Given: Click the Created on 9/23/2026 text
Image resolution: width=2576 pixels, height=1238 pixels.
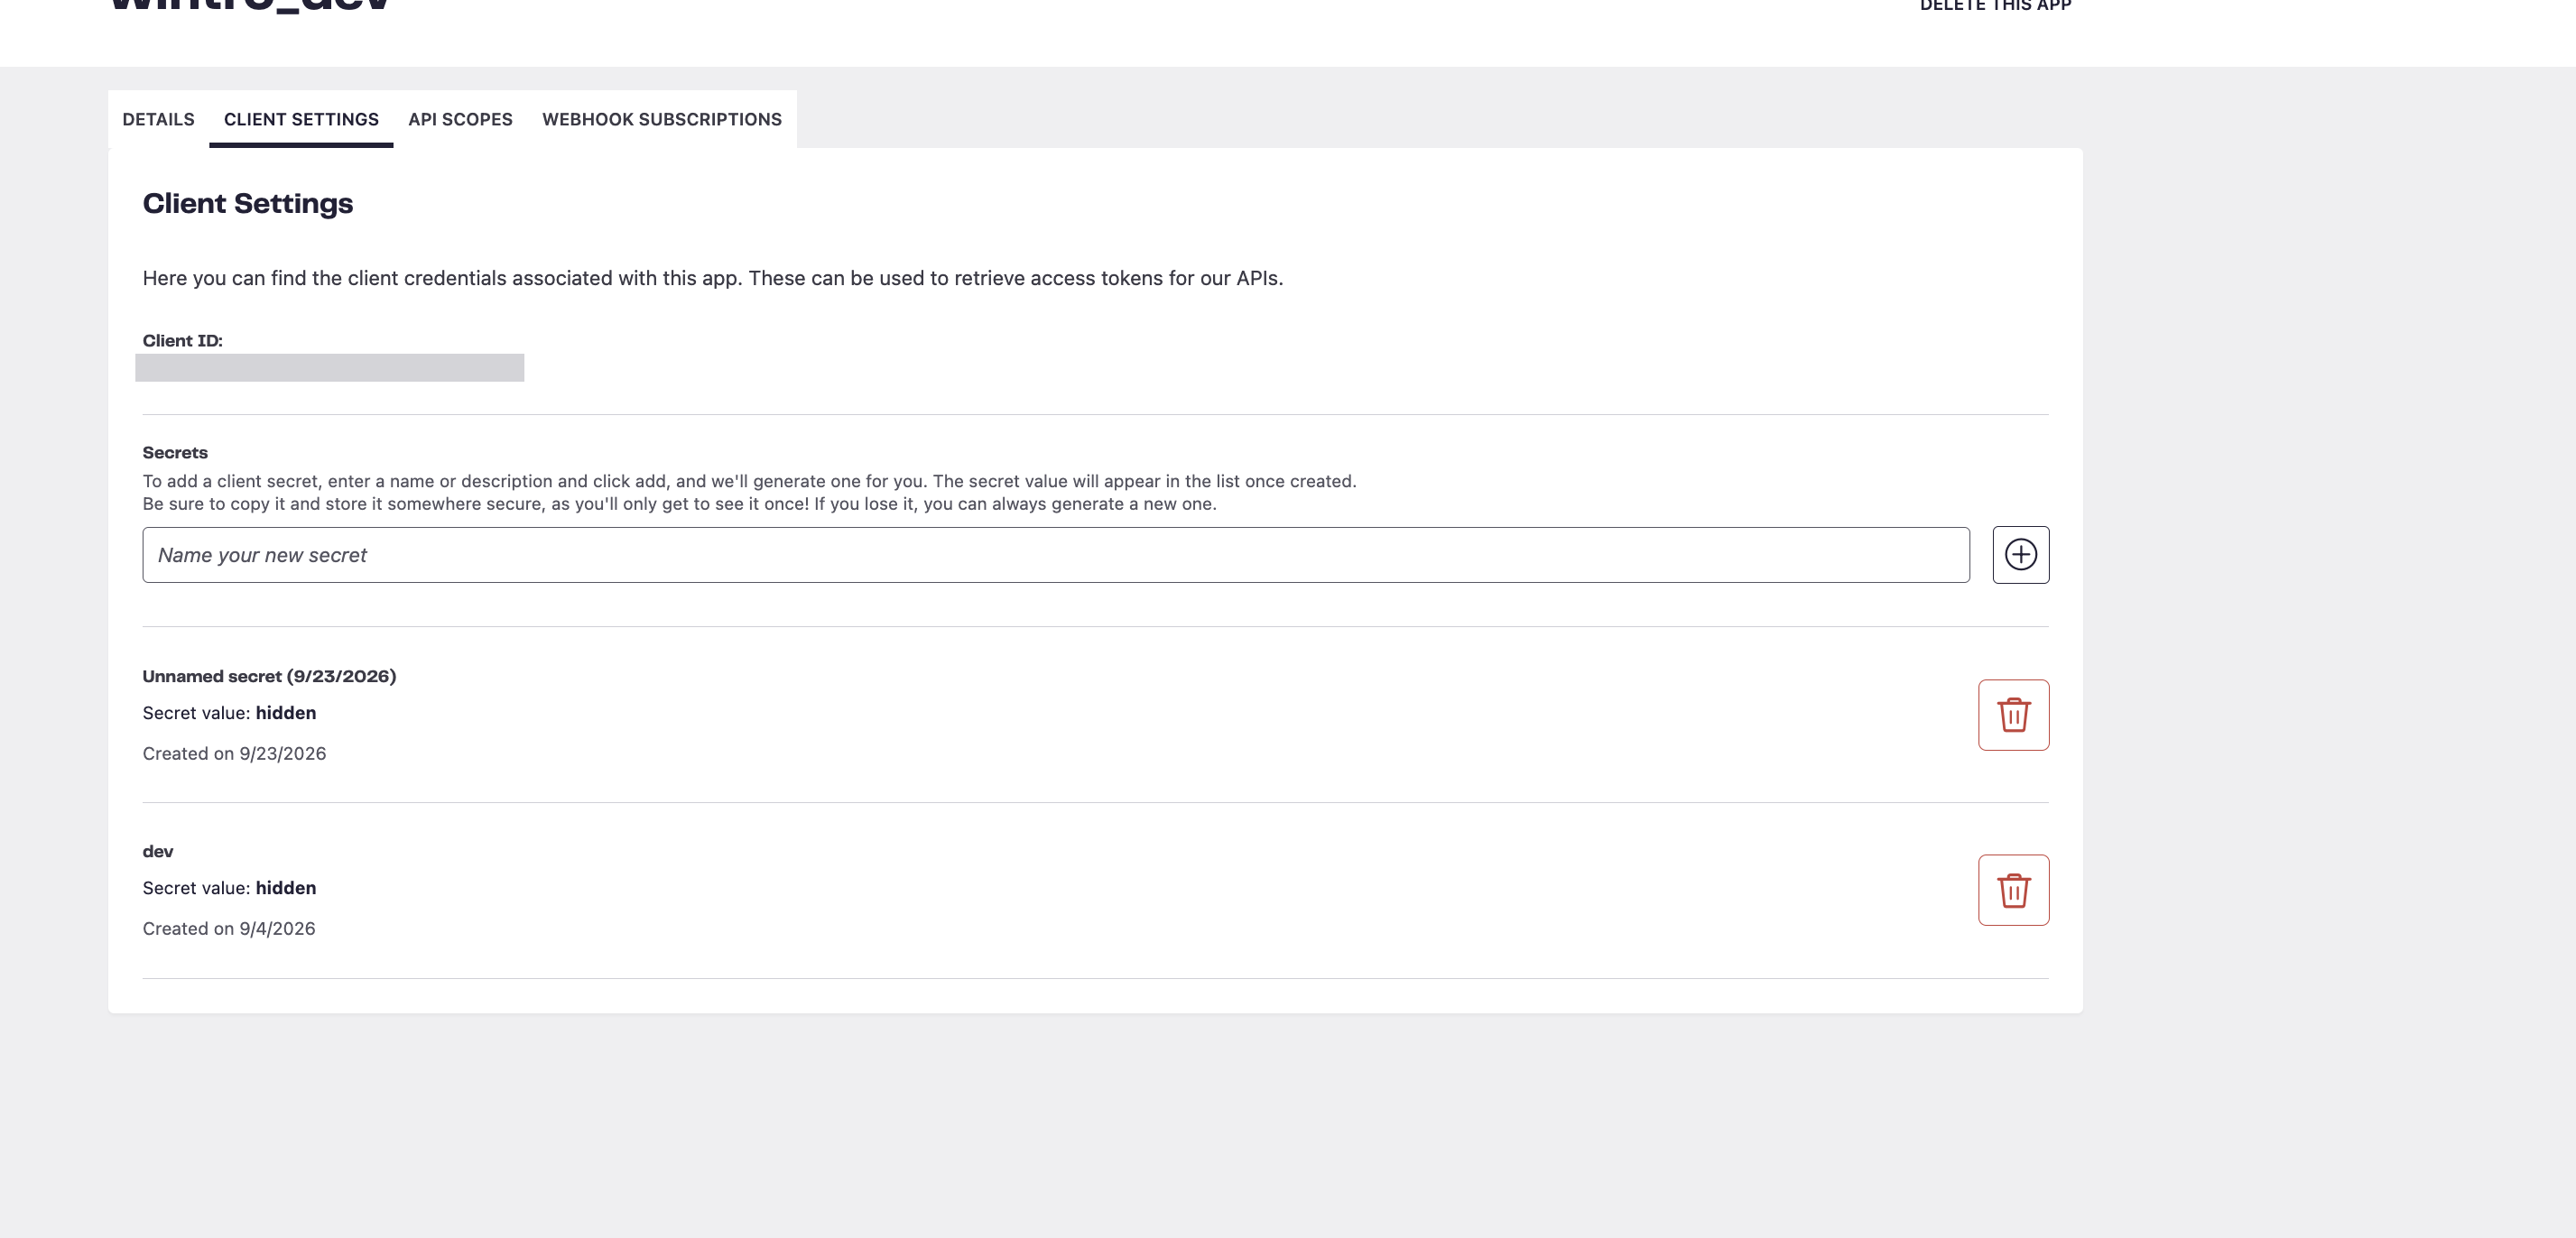Looking at the screenshot, I should (234, 753).
